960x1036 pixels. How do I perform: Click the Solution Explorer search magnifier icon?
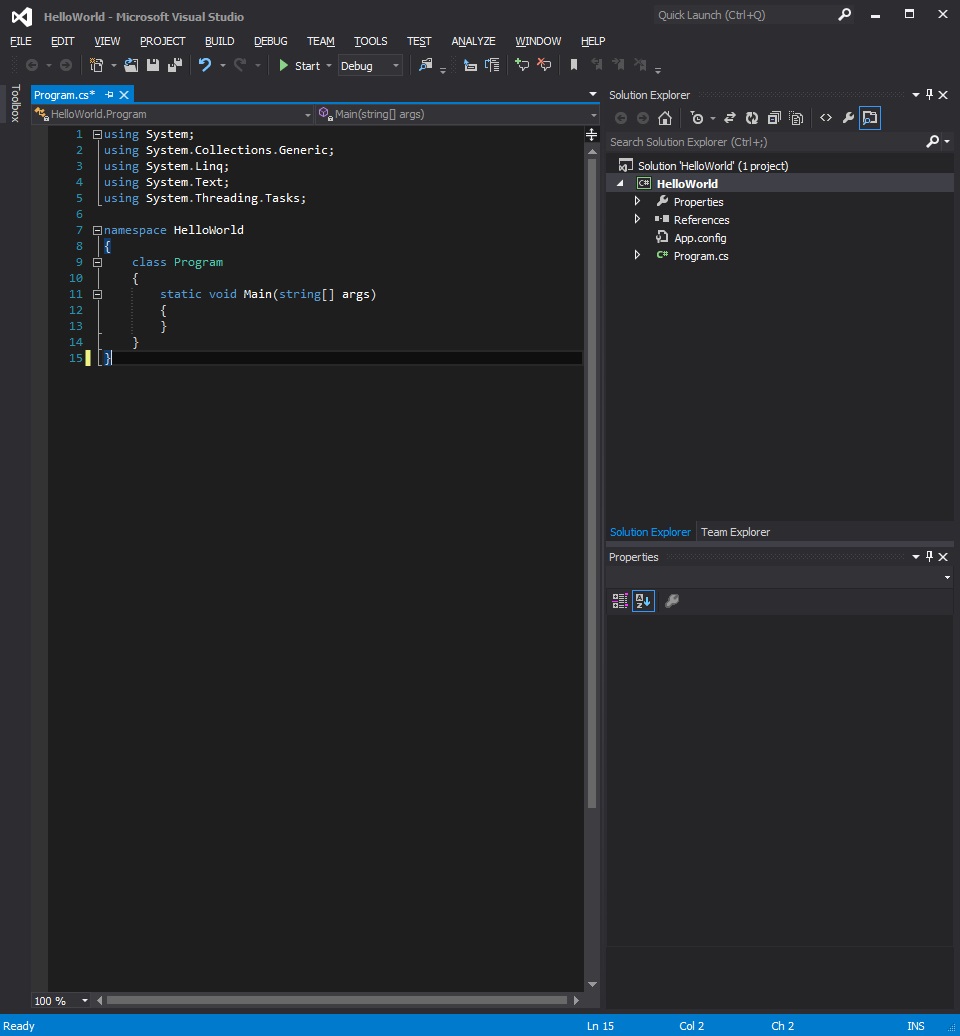(x=932, y=141)
